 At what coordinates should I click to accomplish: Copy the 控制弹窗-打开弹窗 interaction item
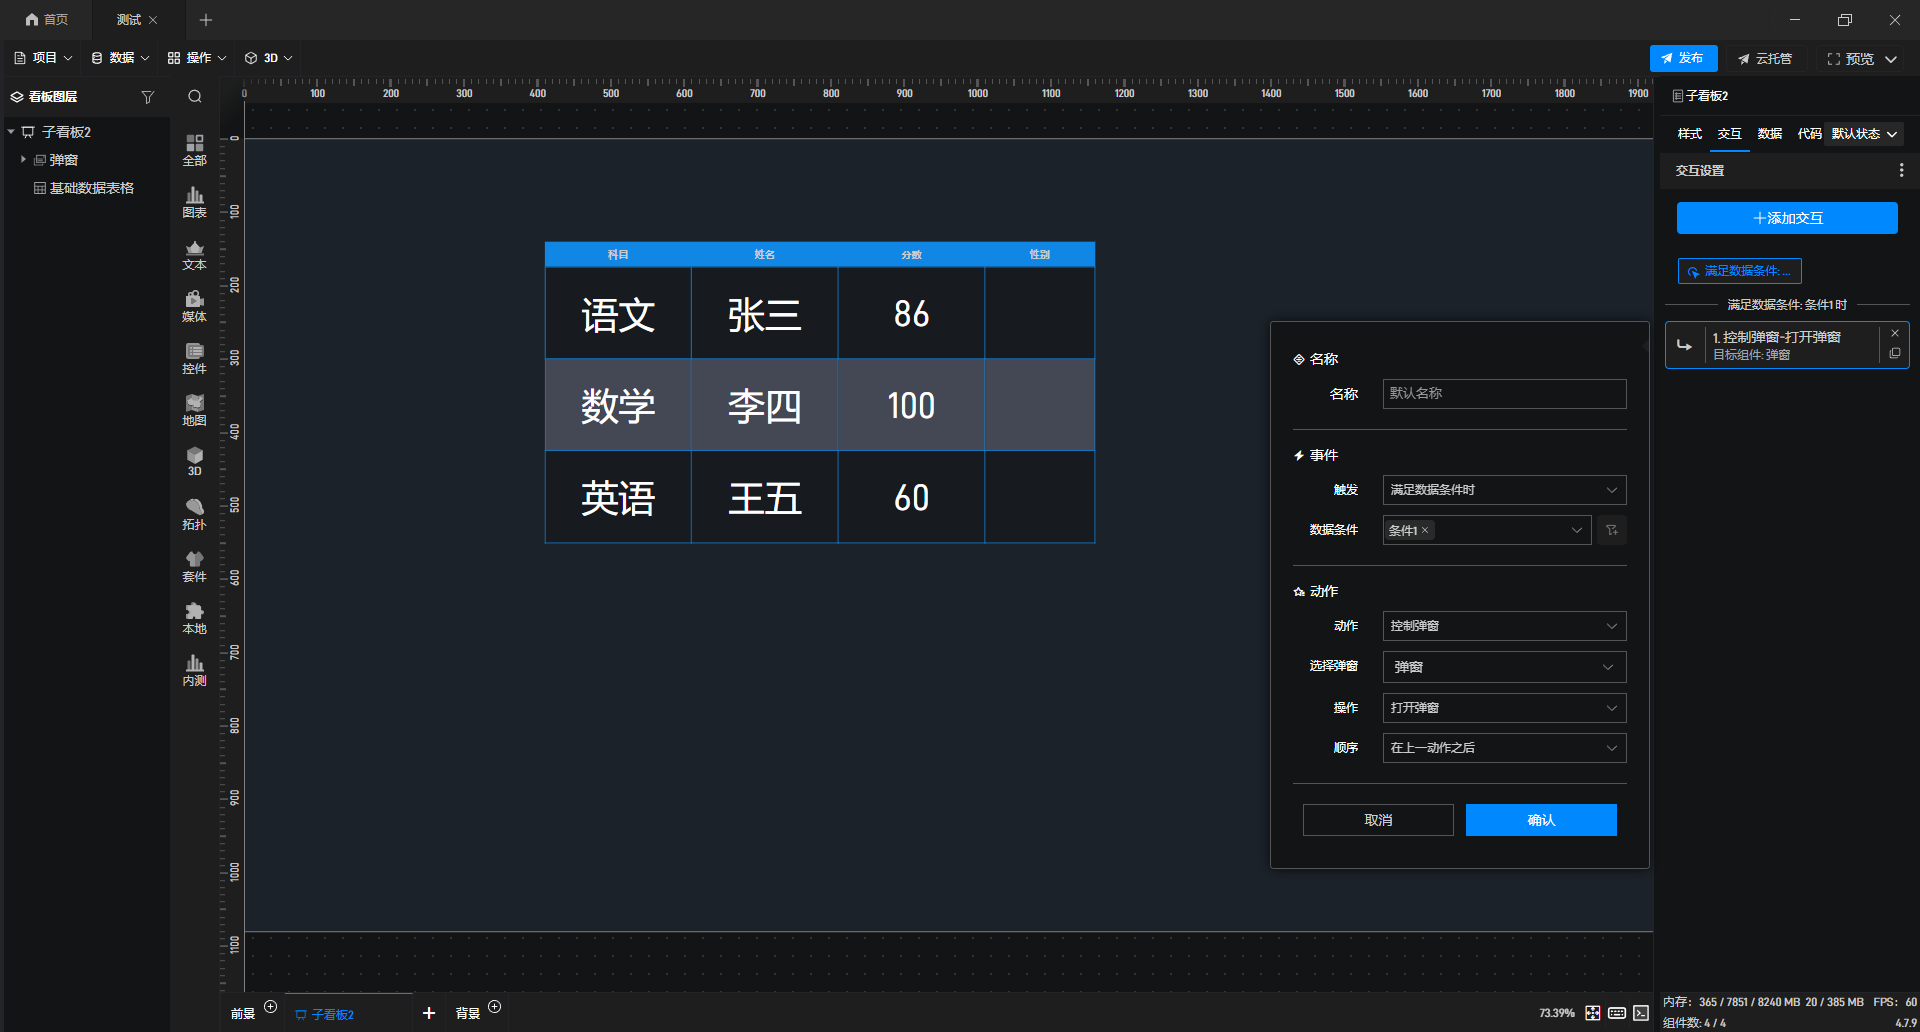(x=1895, y=353)
